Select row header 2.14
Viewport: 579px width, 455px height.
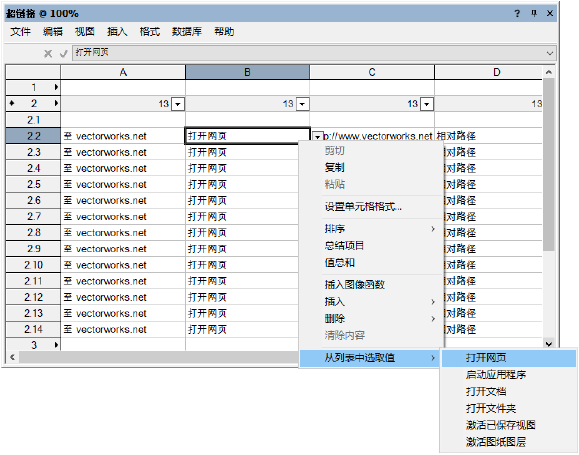pyautogui.click(x=33, y=329)
